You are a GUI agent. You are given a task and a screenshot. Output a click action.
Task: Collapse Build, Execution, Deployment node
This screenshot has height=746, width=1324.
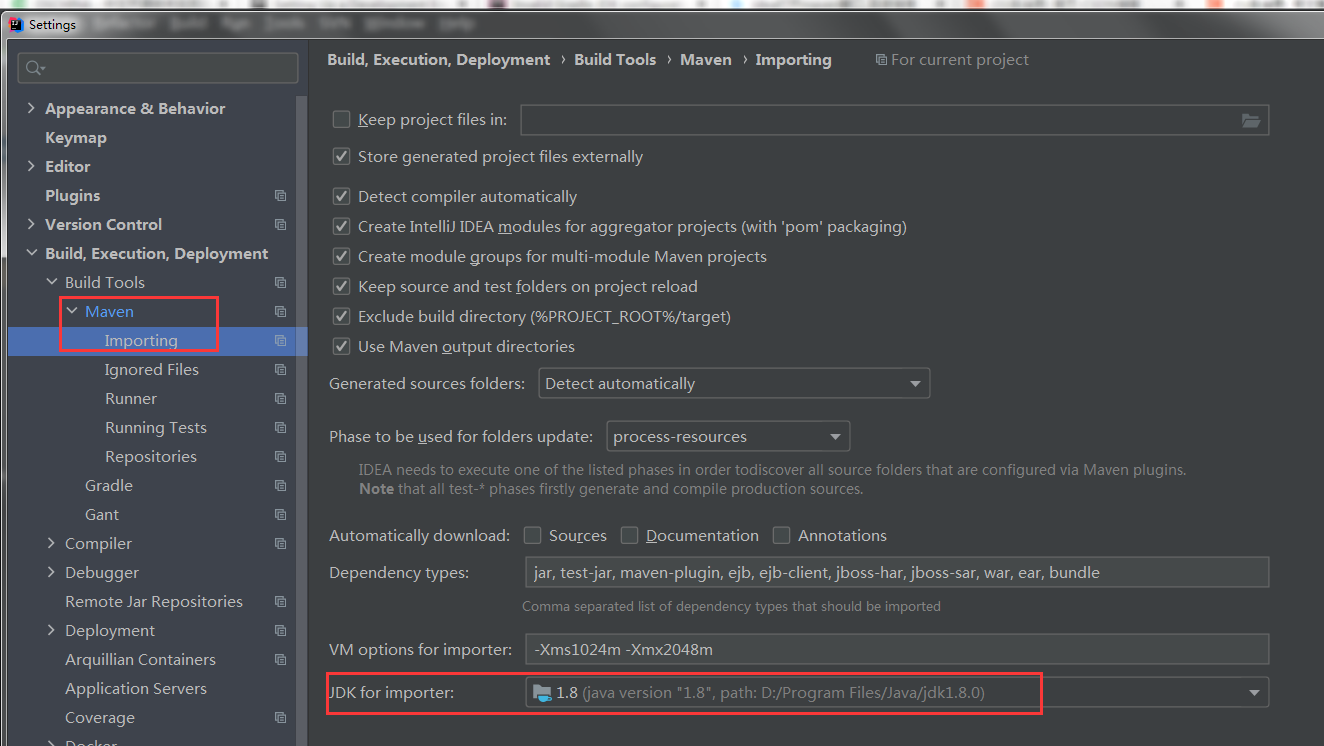(x=31, y=253)
